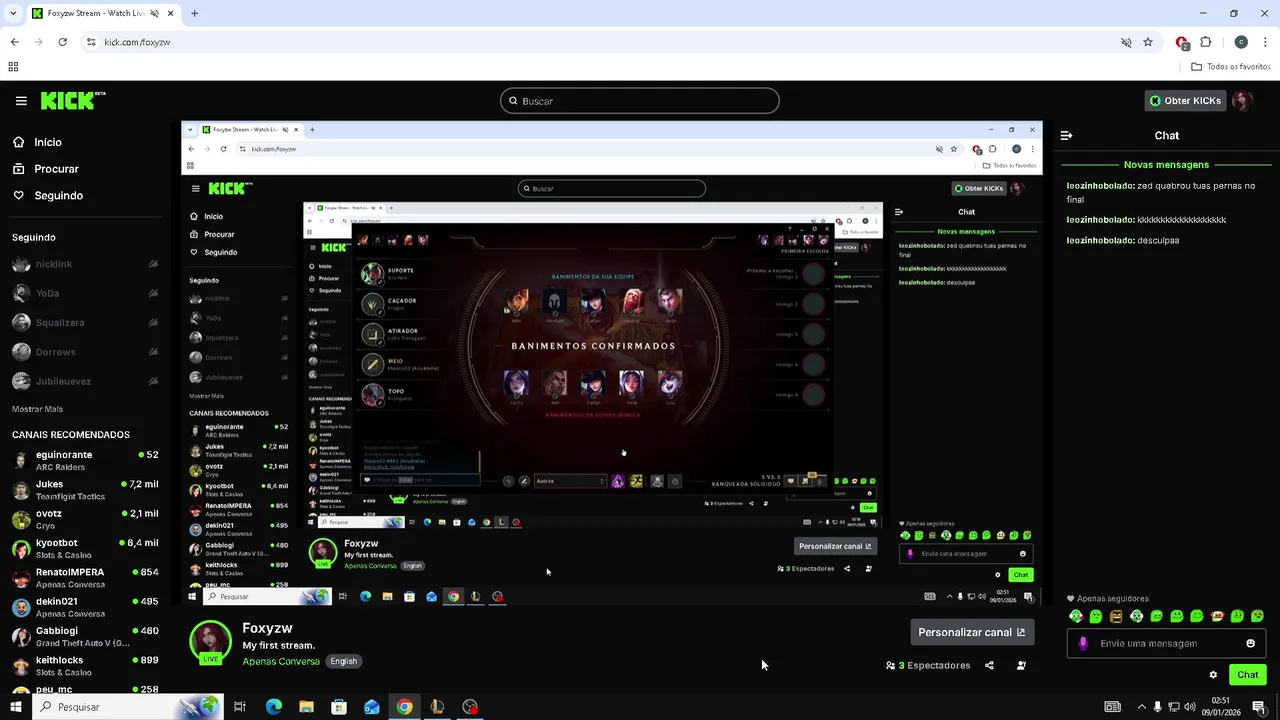Open Microsoft Edge from taskbar
Viewport: 1280px width, 720px height.
tap(274, 707)
